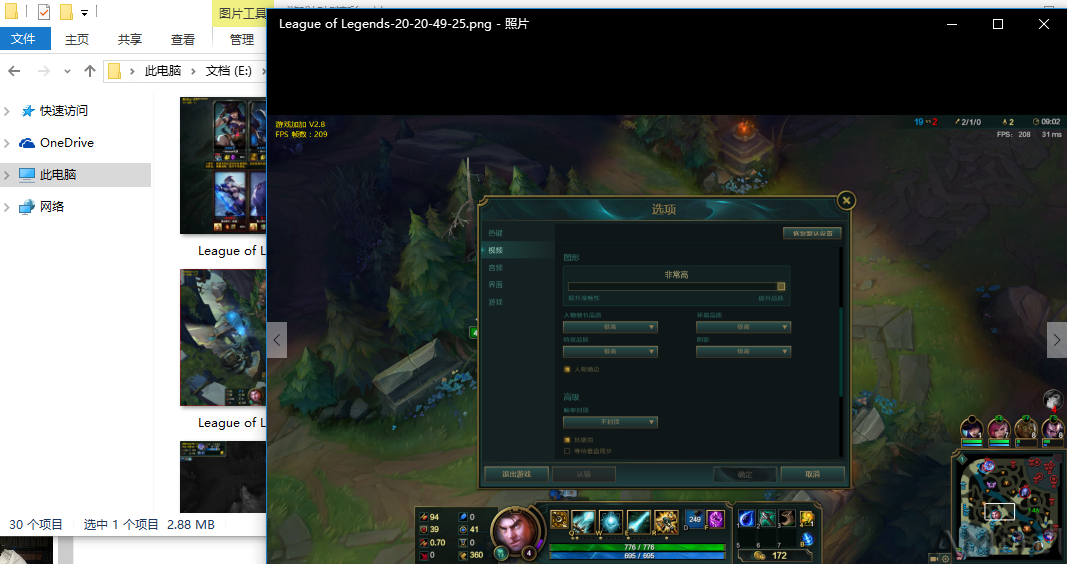This screenshot has height=564, width=1067.
Task: Open the 阴影 quality dropdown
Action: click(x=743, y=352)
